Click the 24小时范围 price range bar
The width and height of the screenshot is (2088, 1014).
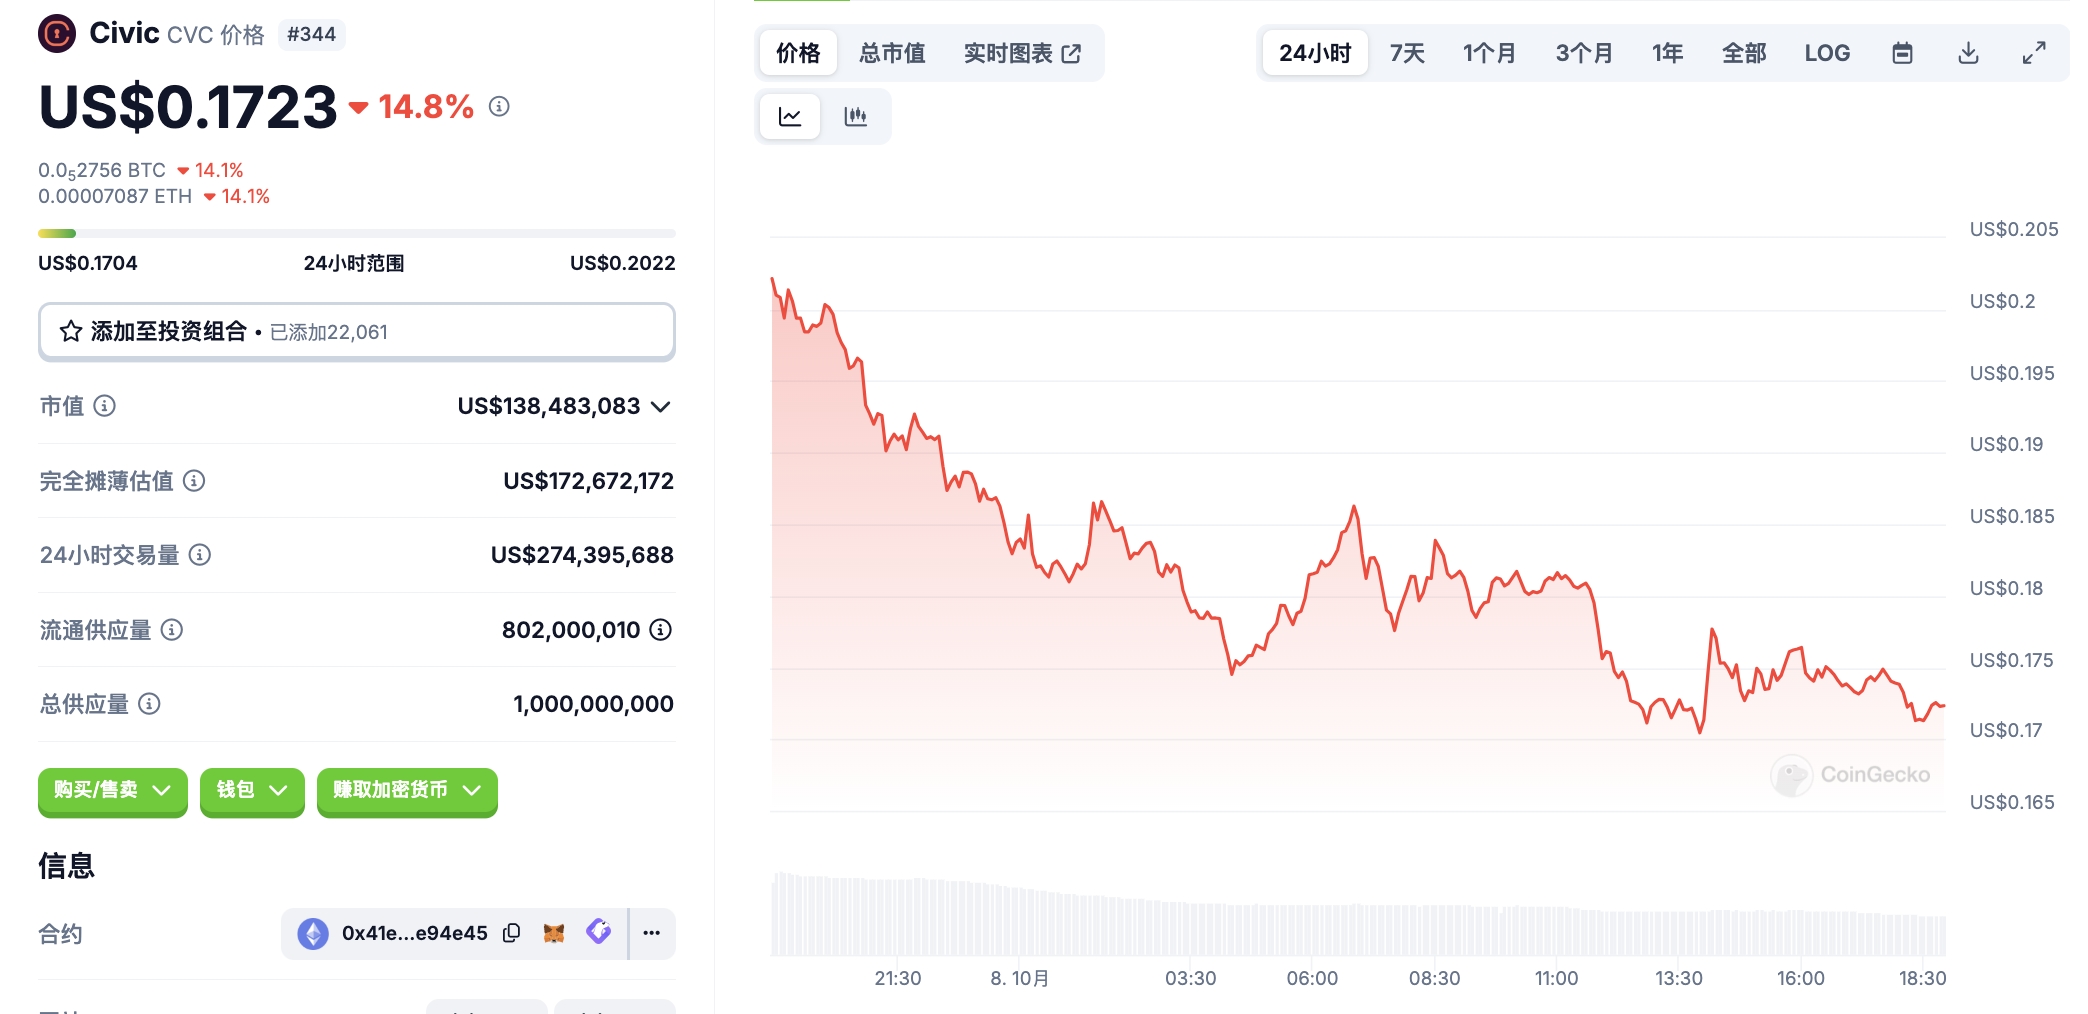(356, 234)
